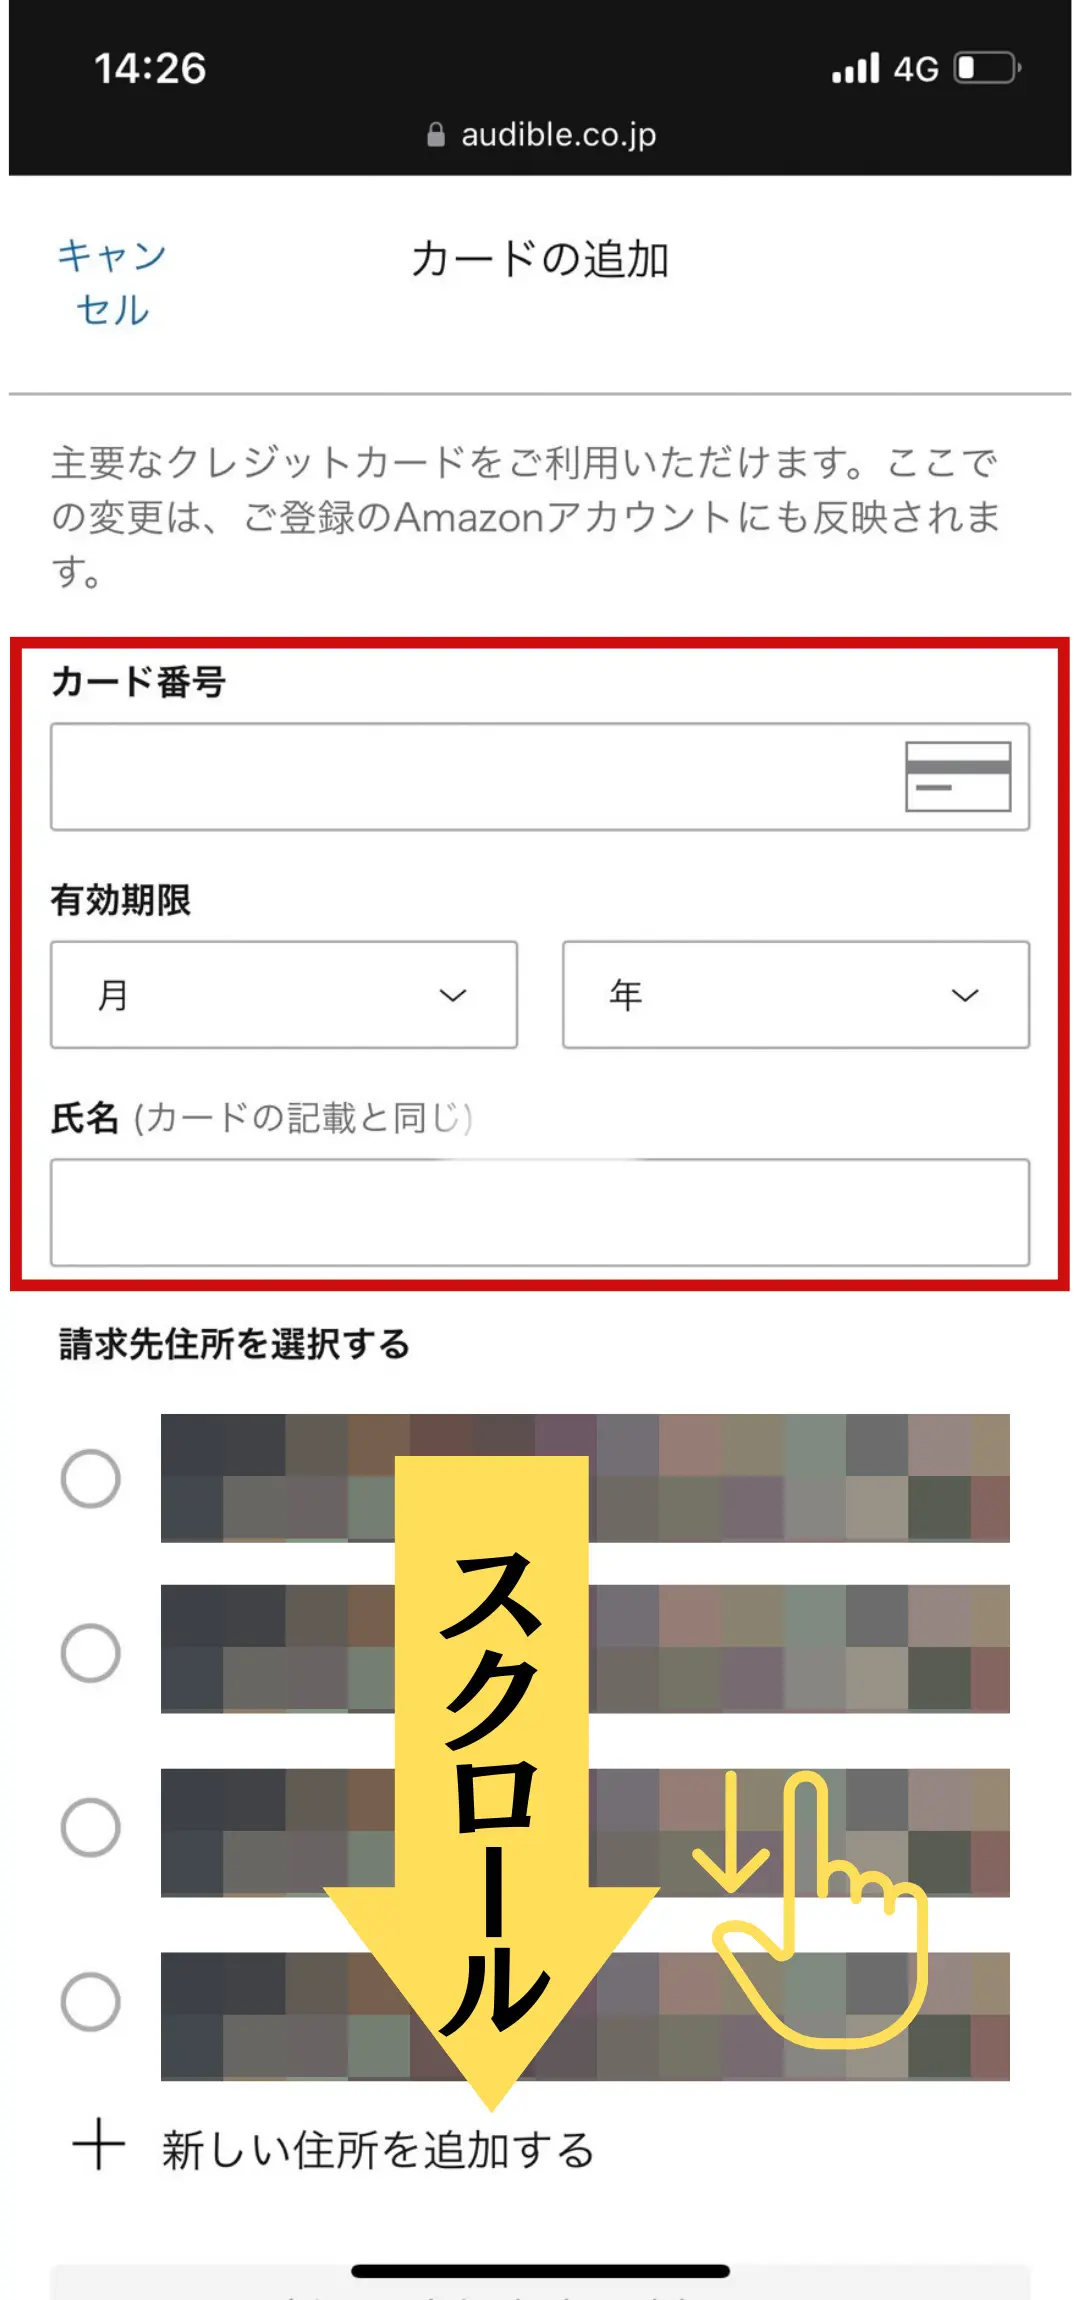
Task: Tap the plus icon for adding new address
Action: point(99,2145)
